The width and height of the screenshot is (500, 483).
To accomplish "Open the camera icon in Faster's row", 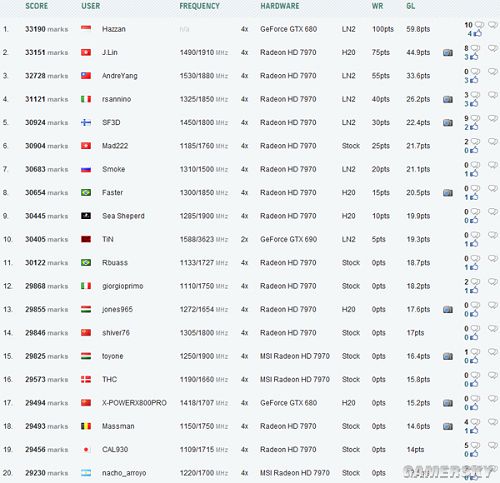I will 448,193.
